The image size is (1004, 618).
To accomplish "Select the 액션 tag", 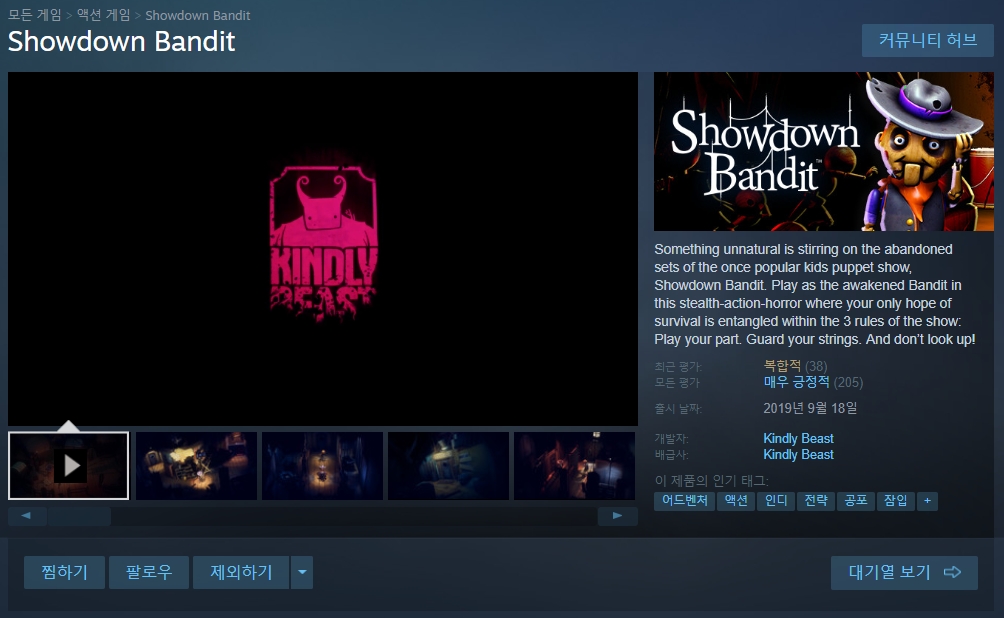I will (736, 501).
